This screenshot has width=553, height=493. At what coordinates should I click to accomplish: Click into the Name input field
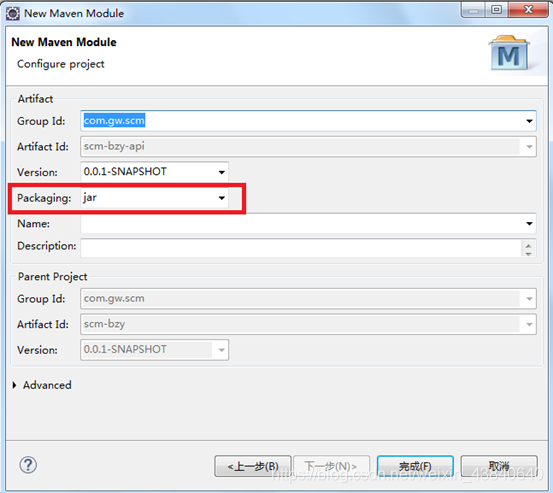[x=308, y=224]
